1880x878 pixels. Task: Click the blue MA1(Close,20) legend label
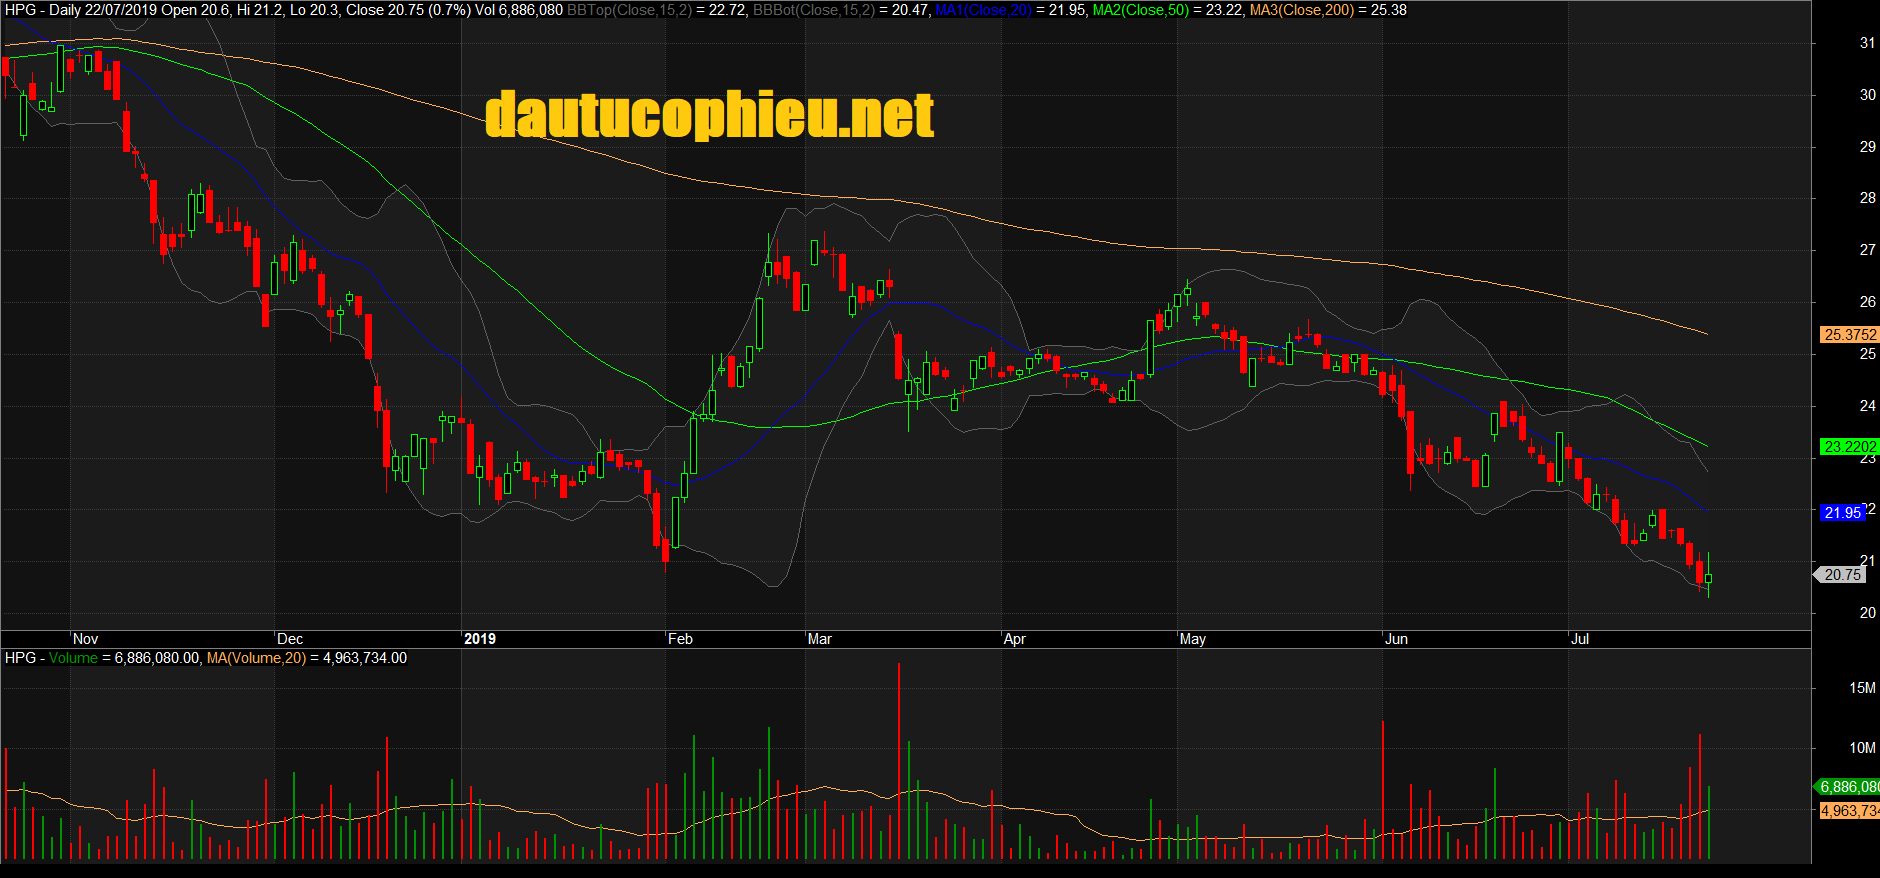(x=982, y=10)
